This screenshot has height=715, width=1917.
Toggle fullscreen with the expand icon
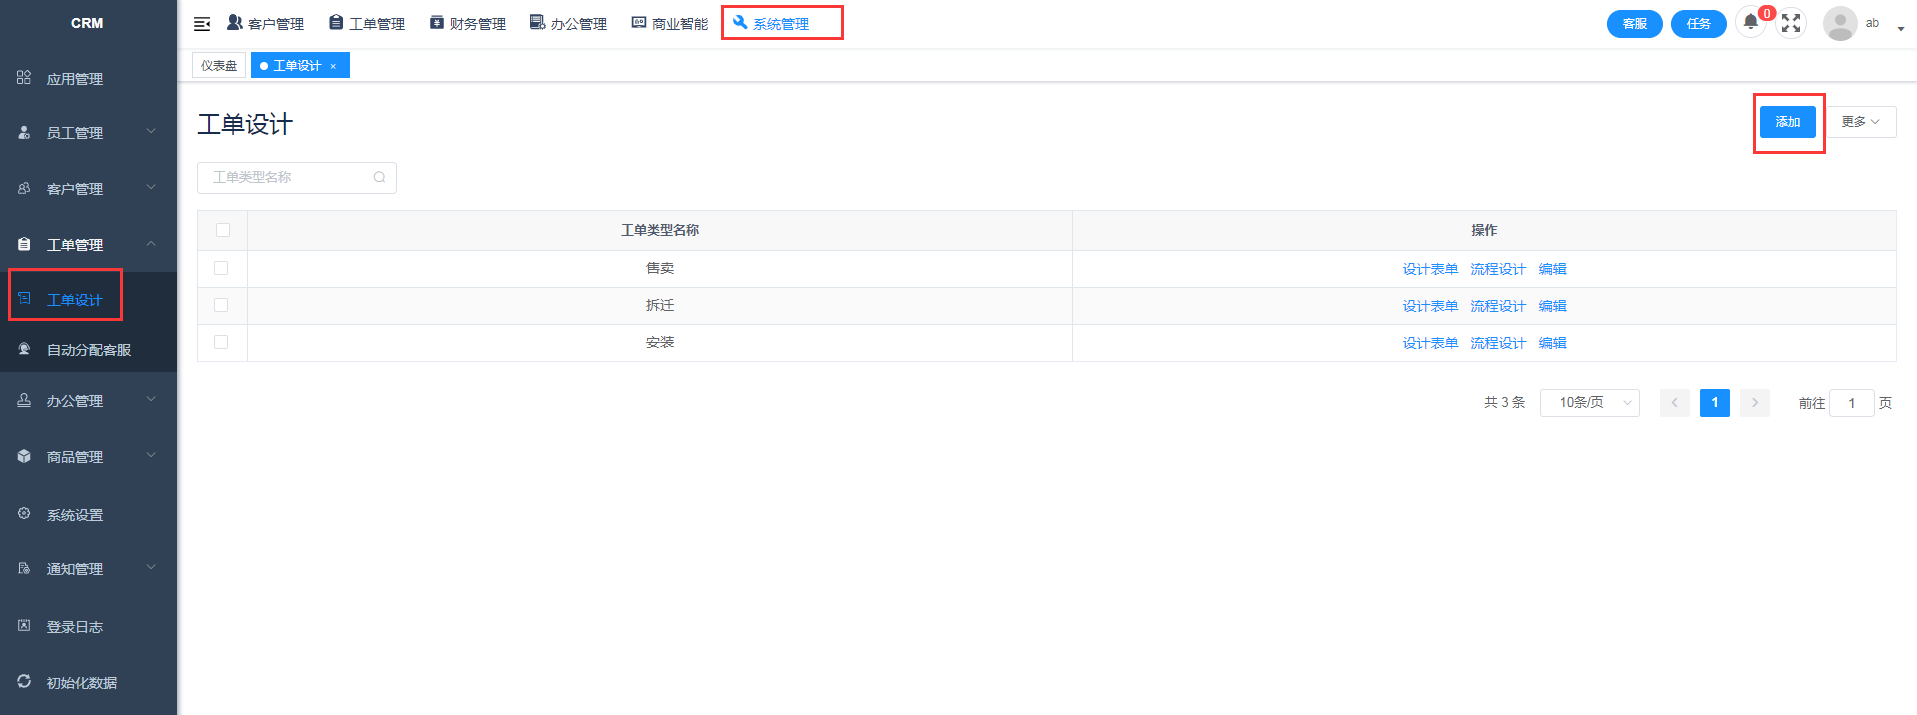pos(1791,23)
